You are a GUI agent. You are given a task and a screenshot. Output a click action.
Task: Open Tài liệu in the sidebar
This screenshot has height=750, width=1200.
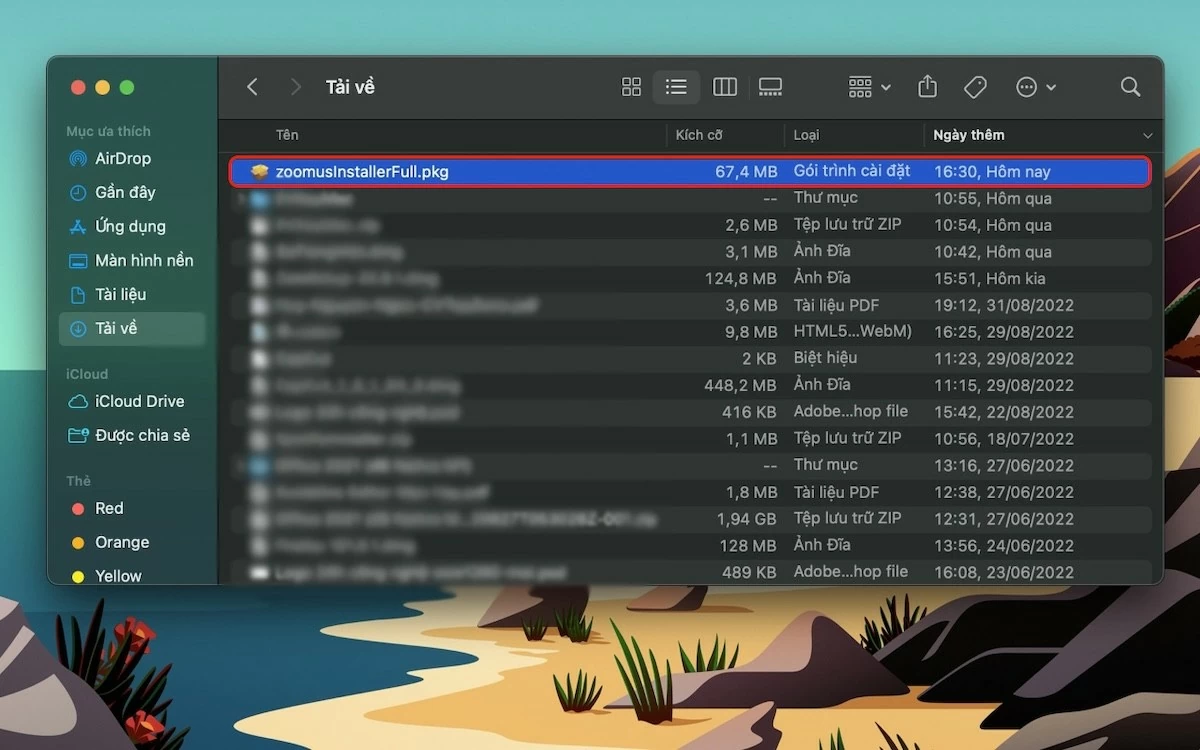tap(120, 294)
